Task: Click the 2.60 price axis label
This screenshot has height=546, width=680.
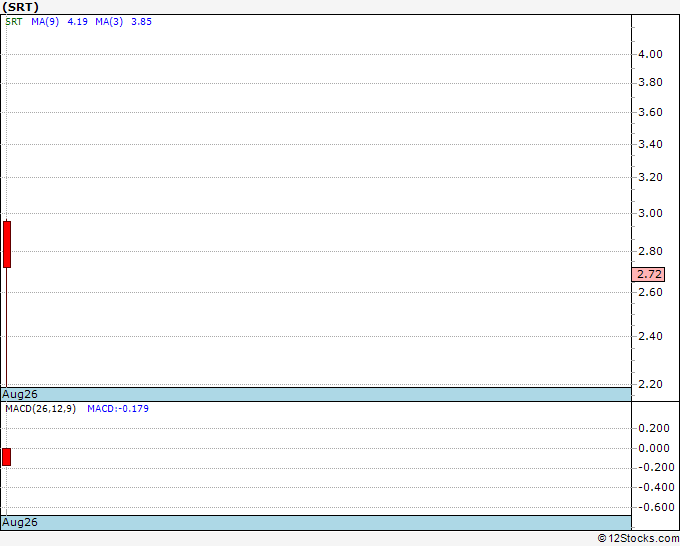Action: click(650, 292)
